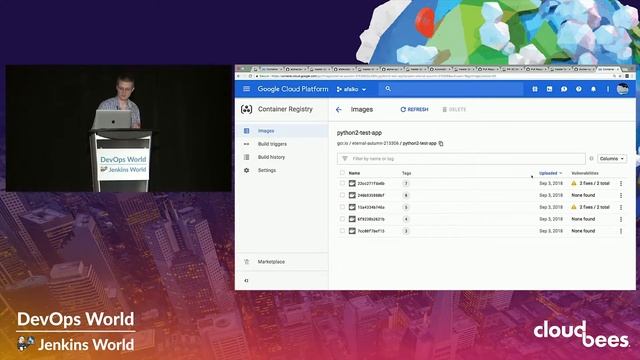
Task: Check the box for image tagged 4
Action: pos(342,219)
